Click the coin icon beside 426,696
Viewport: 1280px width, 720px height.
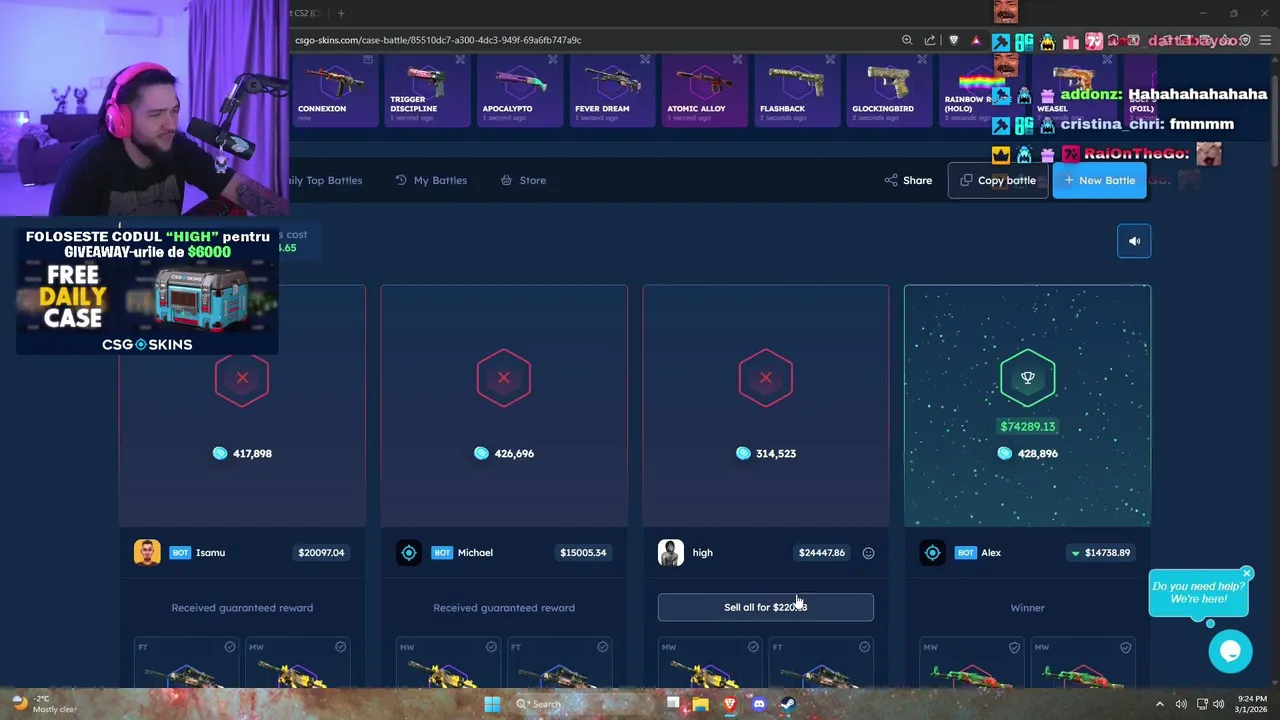[481, 453]
